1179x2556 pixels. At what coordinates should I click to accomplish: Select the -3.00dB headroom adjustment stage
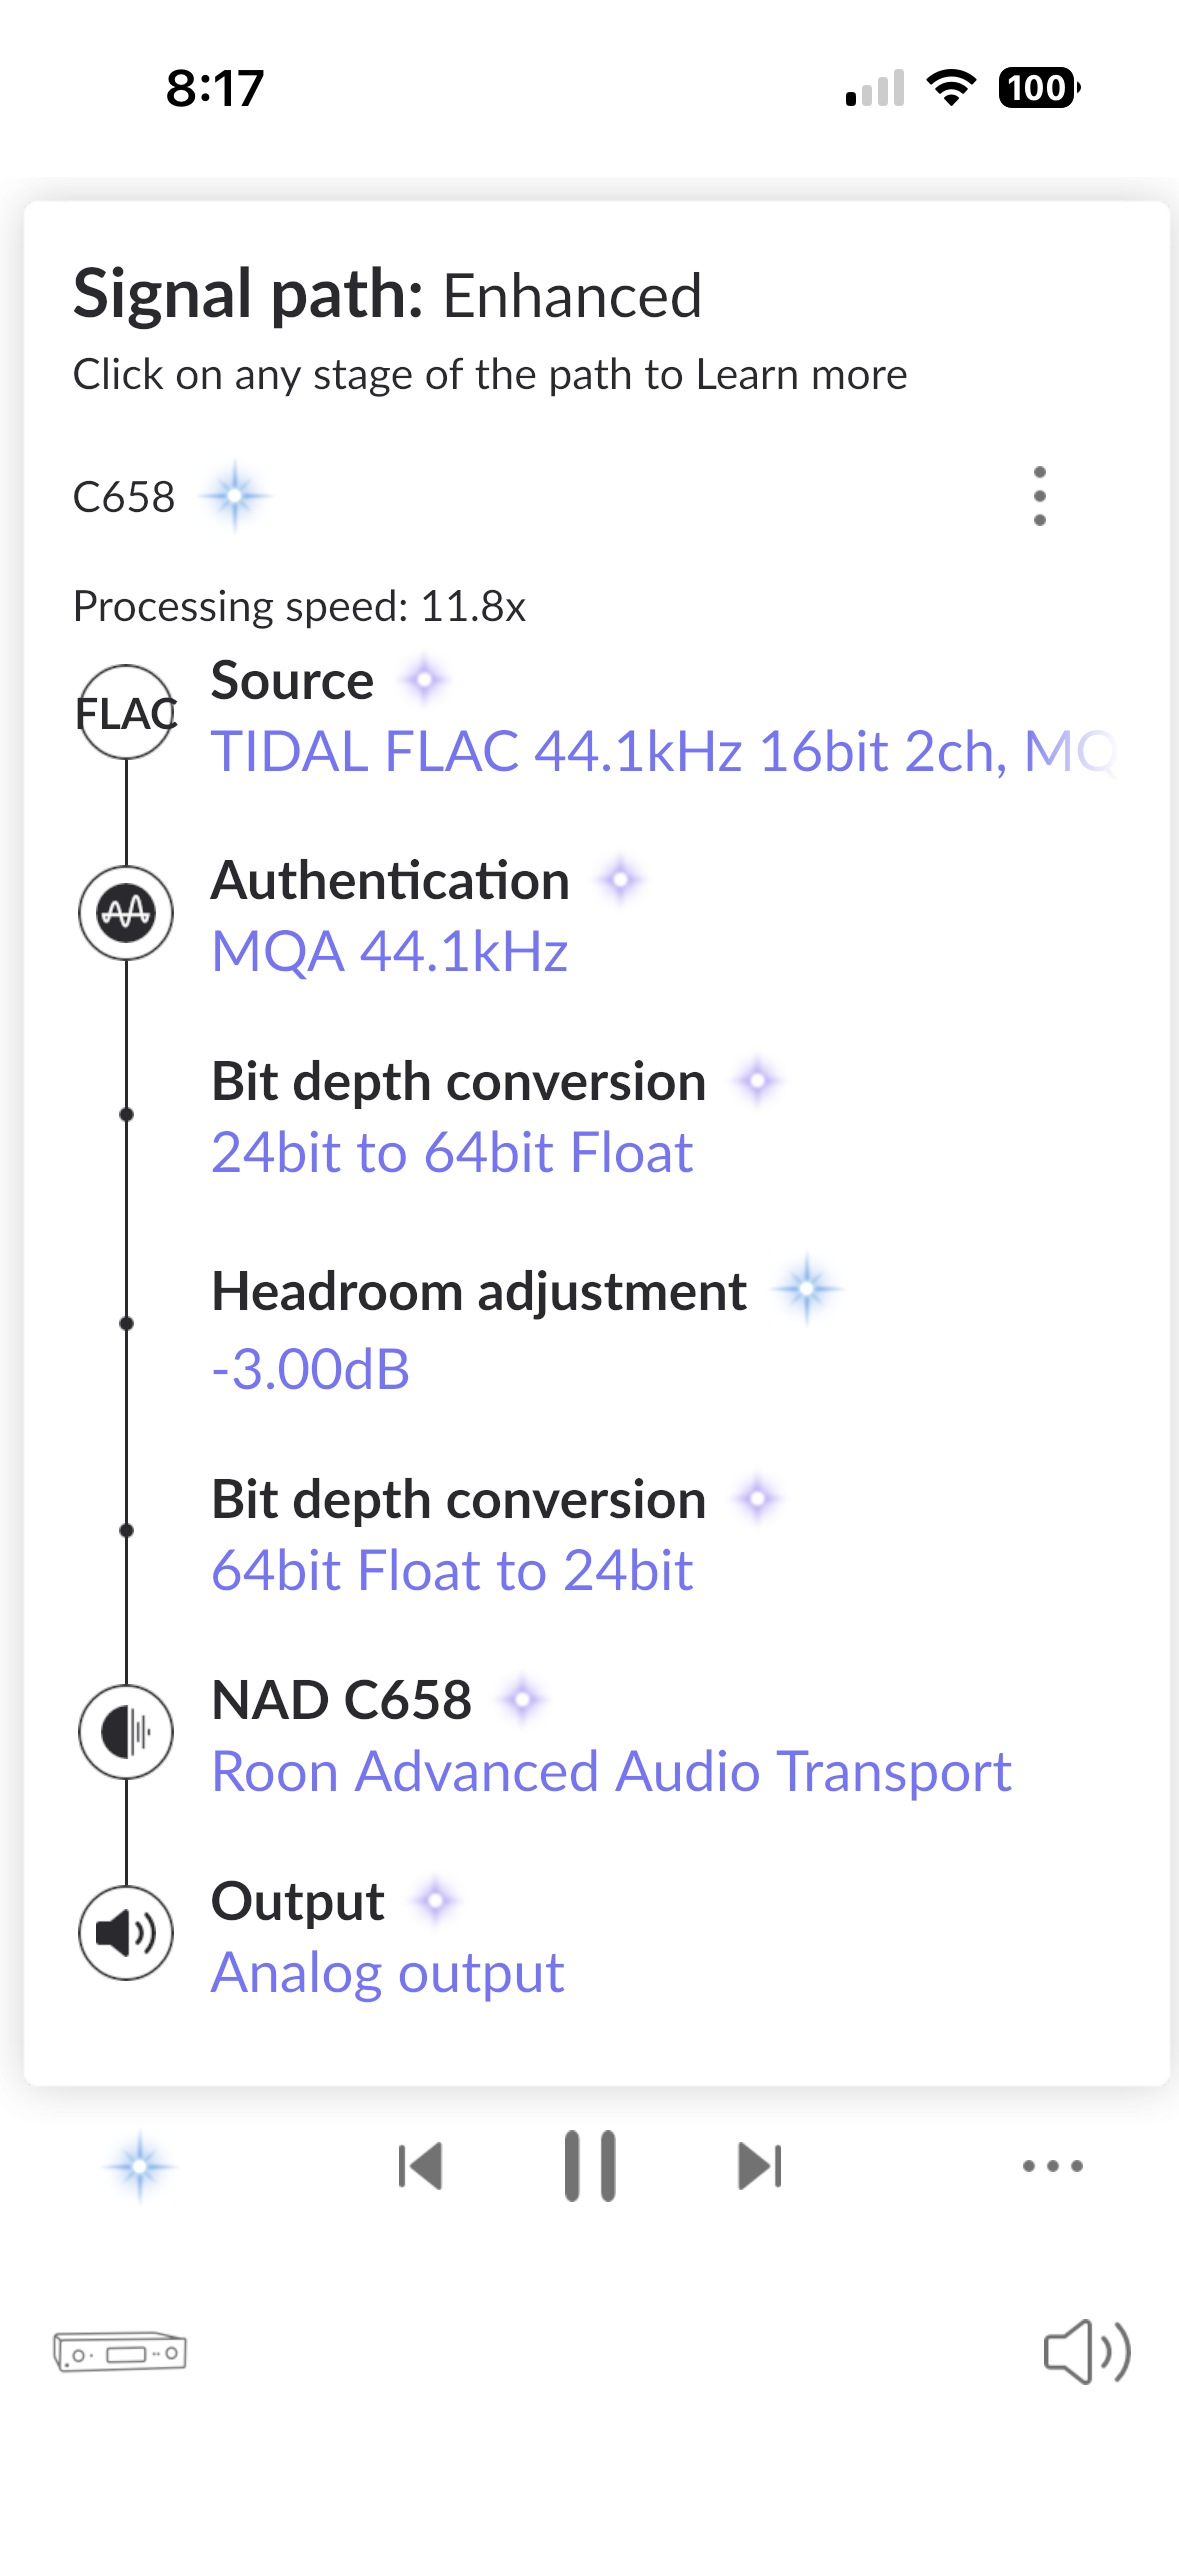tap(311, 1370)
